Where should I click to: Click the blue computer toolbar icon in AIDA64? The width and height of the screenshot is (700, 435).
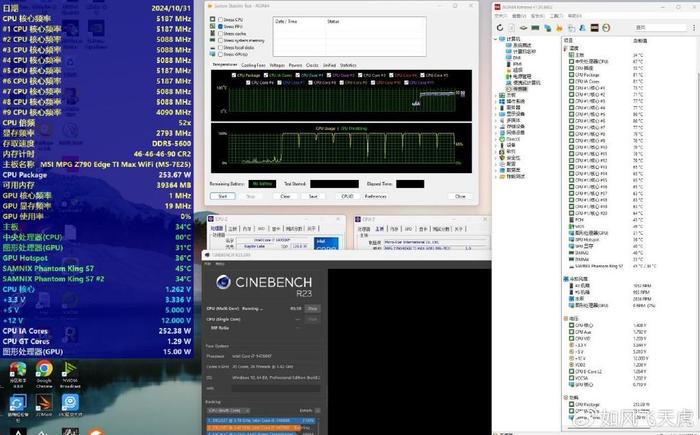click(x=547, y=28)
